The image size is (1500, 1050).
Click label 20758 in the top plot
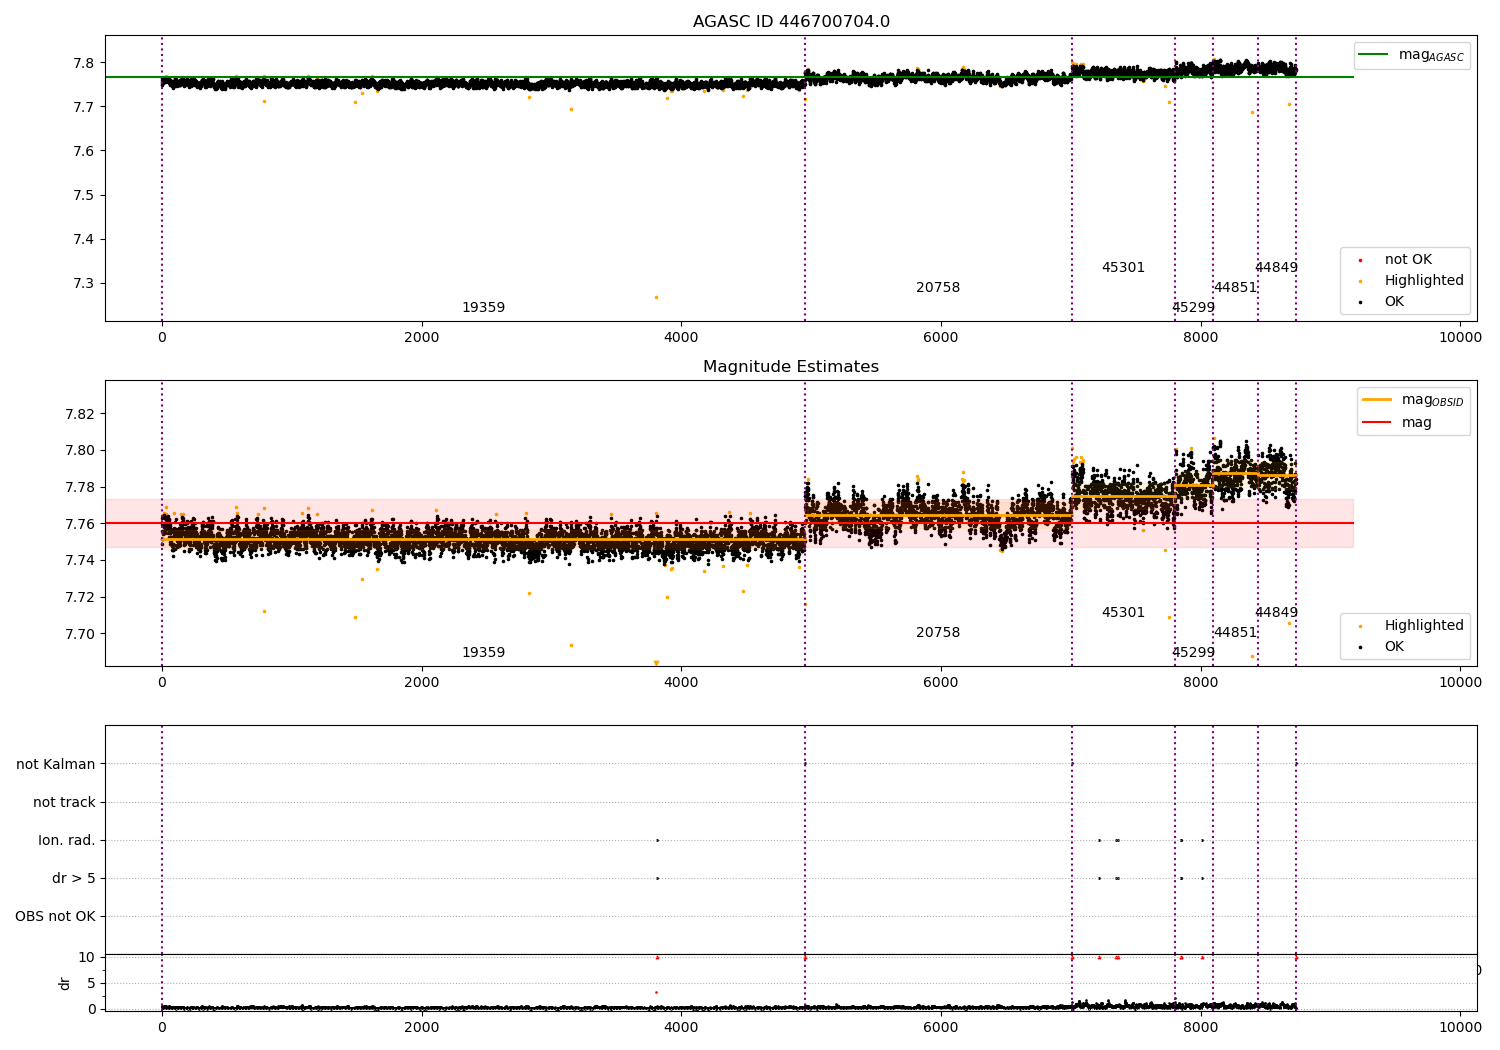pyautogui.click(x=938, y=288)
